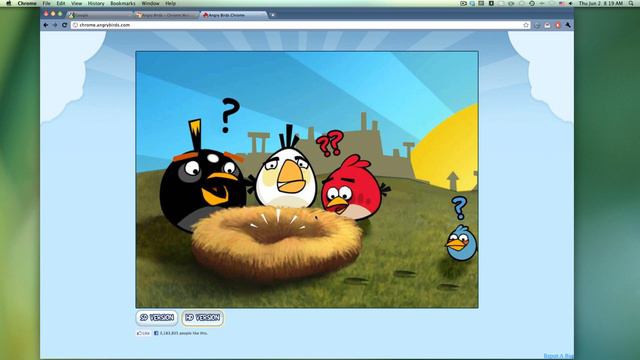Open the Window menu

click(x=150, y=3)
